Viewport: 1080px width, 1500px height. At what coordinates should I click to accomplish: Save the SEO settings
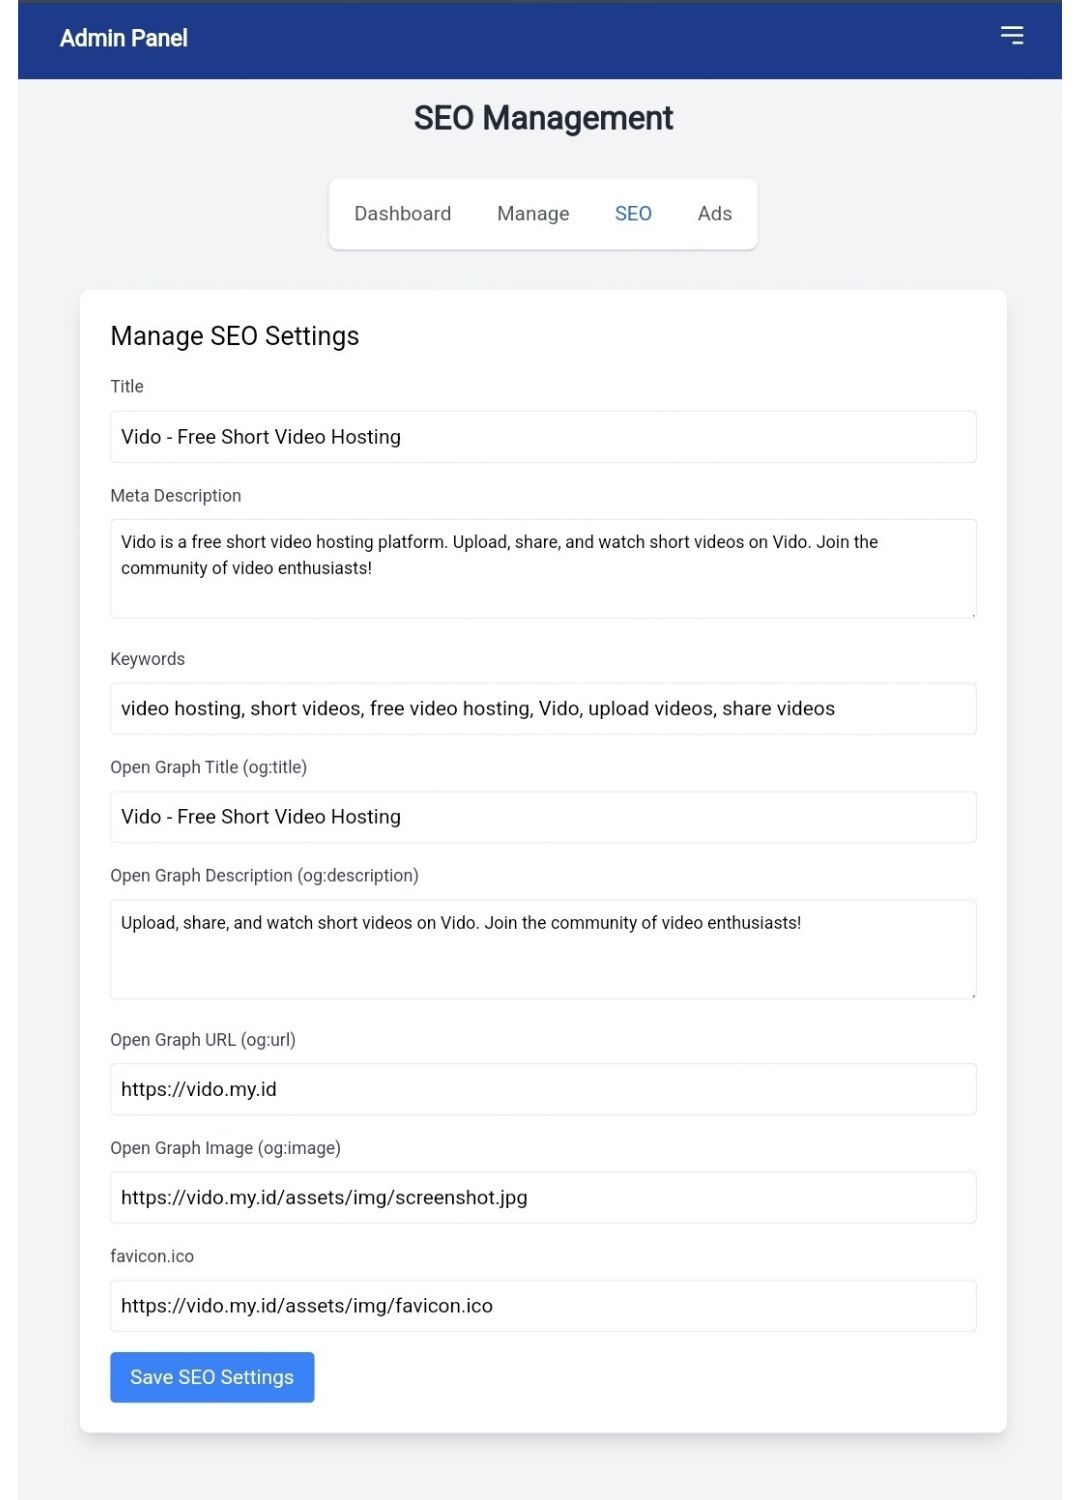pos(212,1377)
